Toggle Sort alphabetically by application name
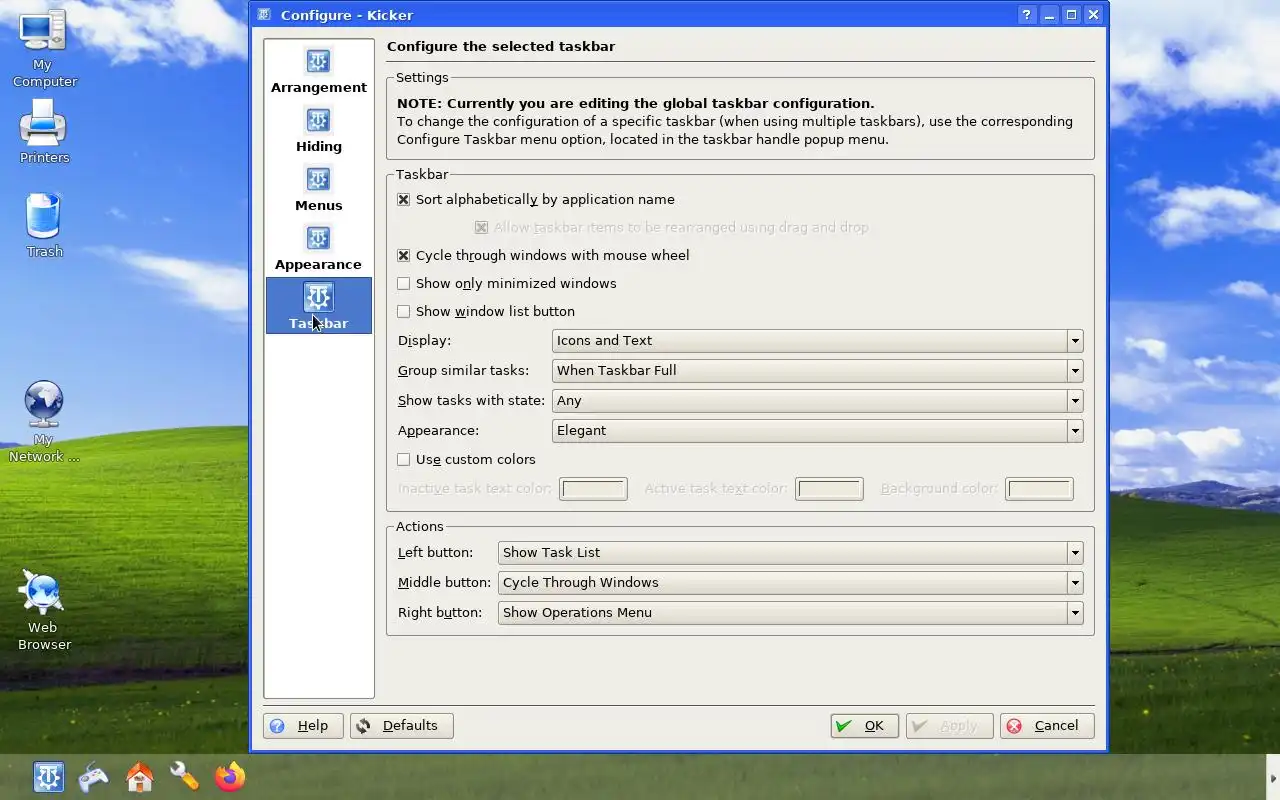 pyautogui.click(x=536, y=199)
